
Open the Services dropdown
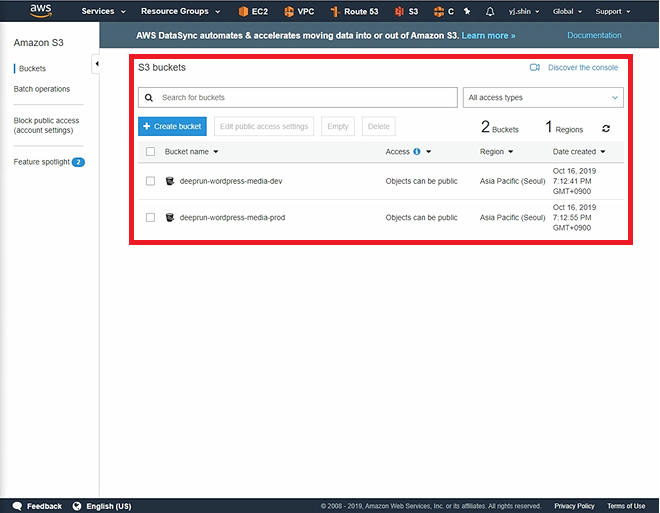click(x=104, y=11)
